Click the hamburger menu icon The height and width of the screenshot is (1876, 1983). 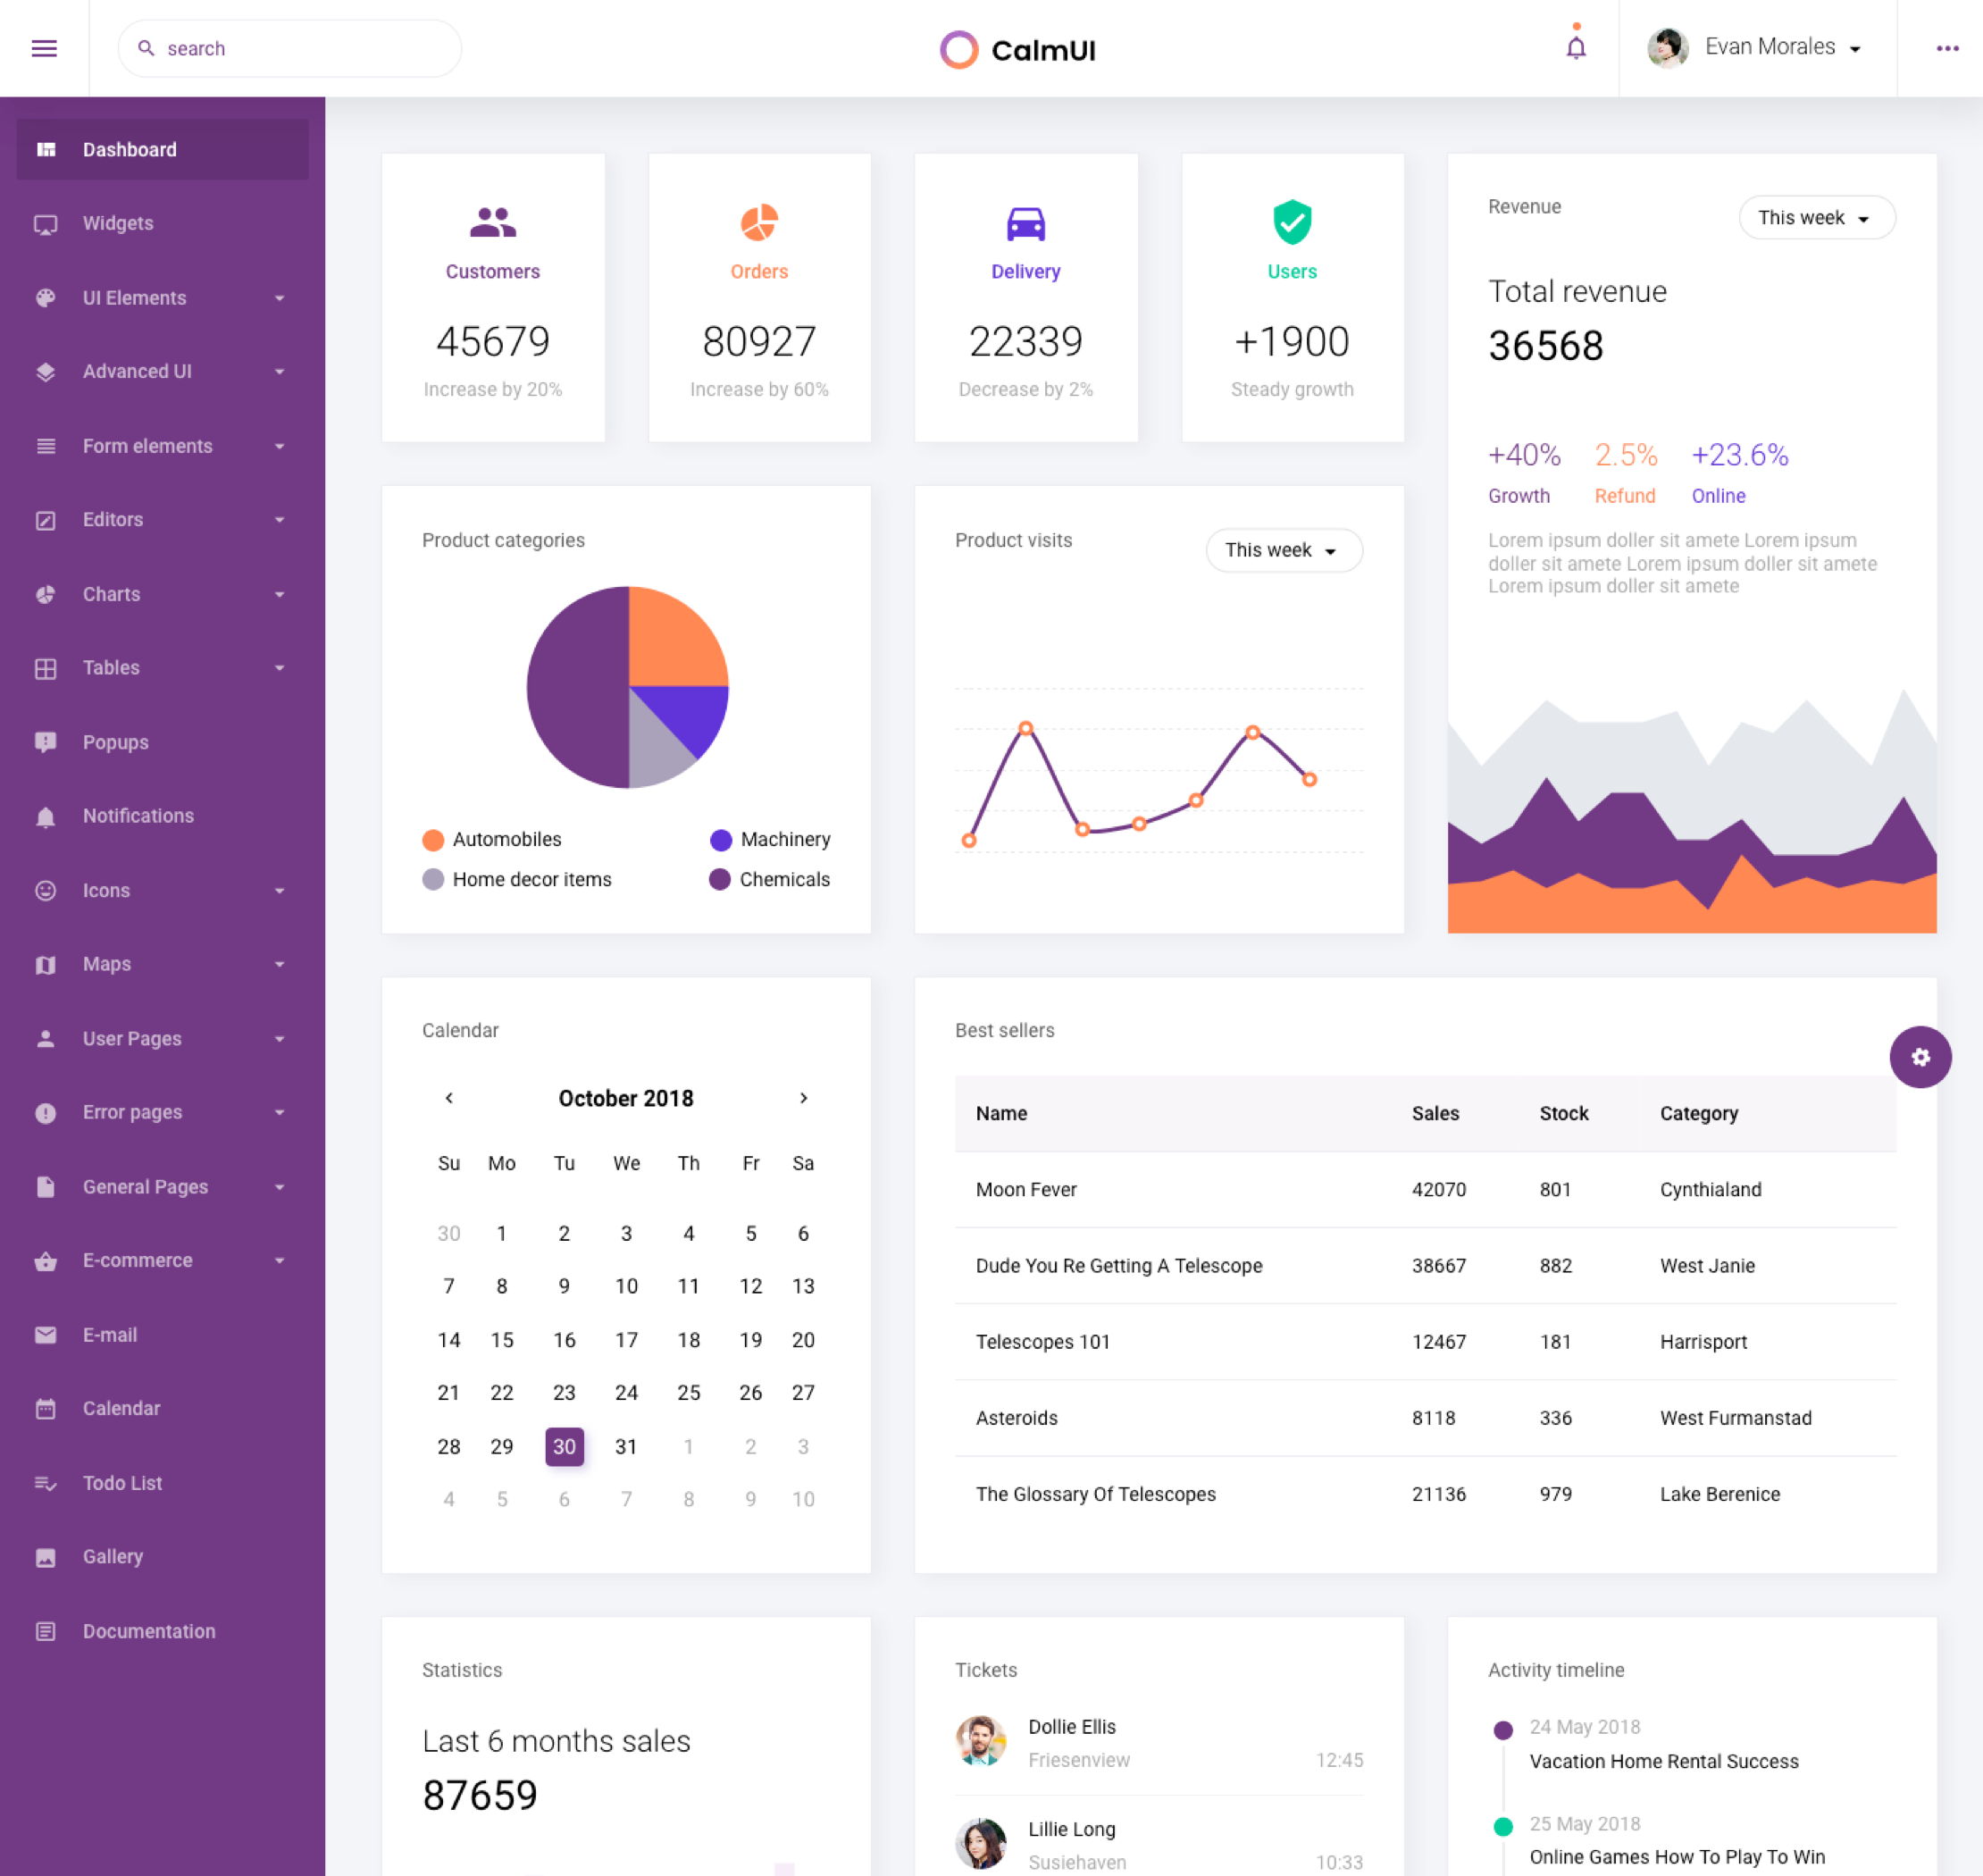(44, 48)
